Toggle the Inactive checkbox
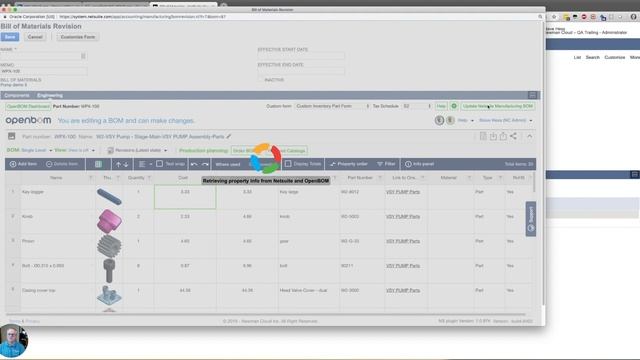The width and height of the screenshot is (640, 360). pos(260,80)
